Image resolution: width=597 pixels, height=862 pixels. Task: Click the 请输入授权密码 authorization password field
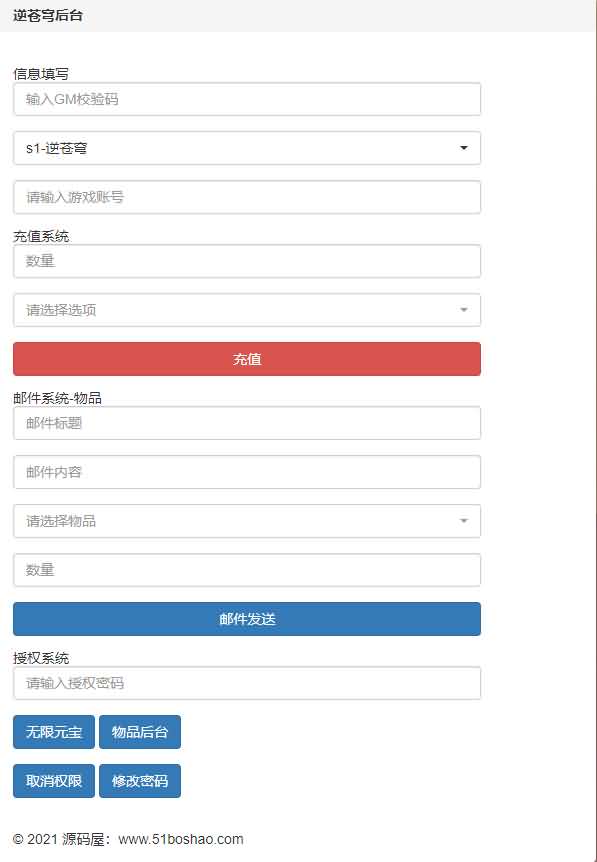(x=247, y=683)
